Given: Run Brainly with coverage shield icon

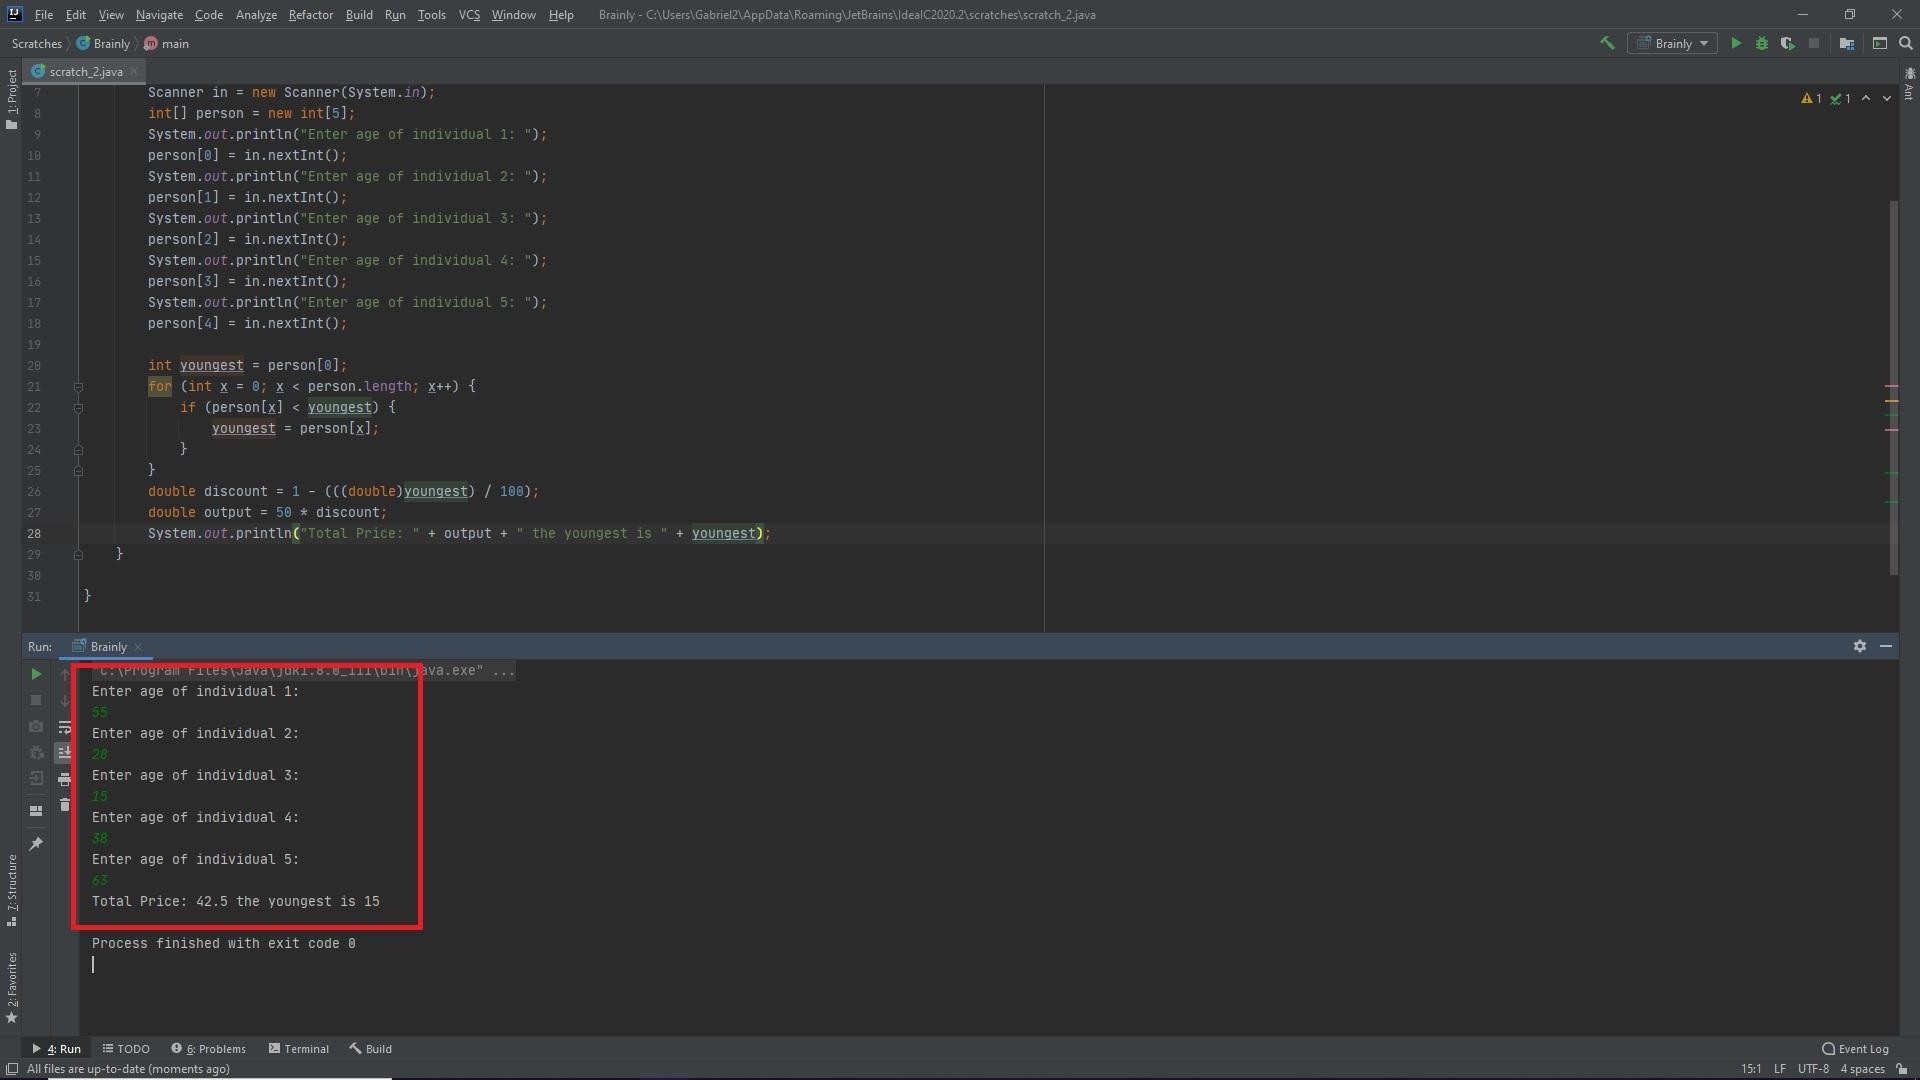Looking at the screenshot, I should [x=1787, y=43].
